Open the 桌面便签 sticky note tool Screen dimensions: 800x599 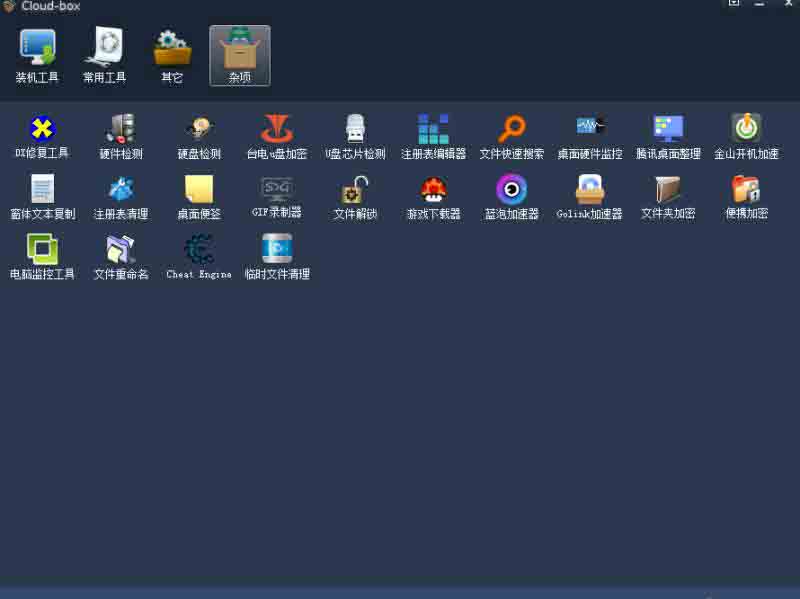199,197
